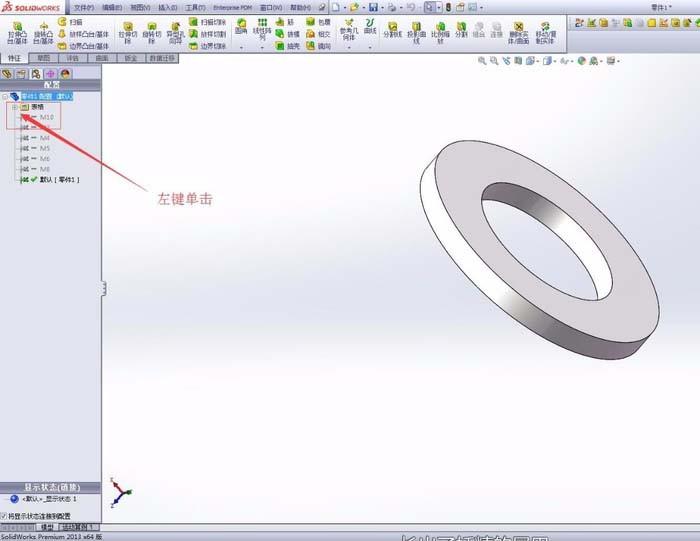Click the Project Curve (投影曲线) tool
Image resolution: width=700 pixels, height=541 pixels.
click(x=417, y=33)
